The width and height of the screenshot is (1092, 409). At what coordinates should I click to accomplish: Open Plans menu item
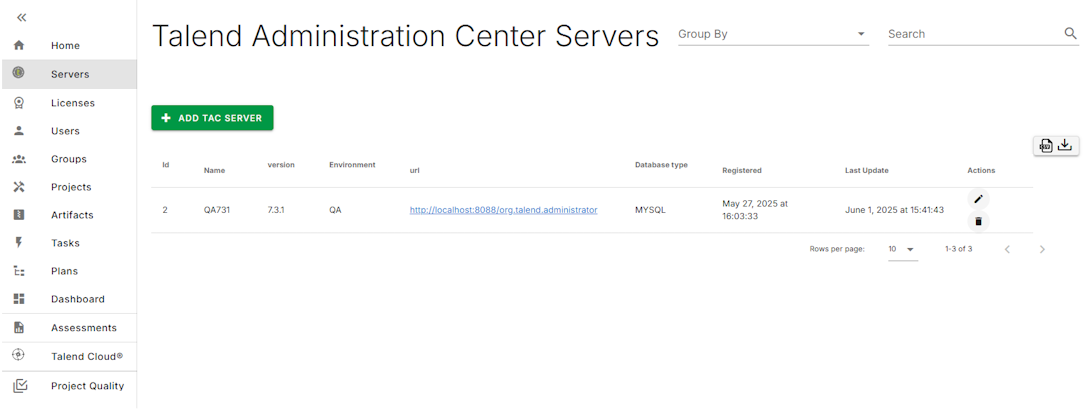(x=64, y=271)
